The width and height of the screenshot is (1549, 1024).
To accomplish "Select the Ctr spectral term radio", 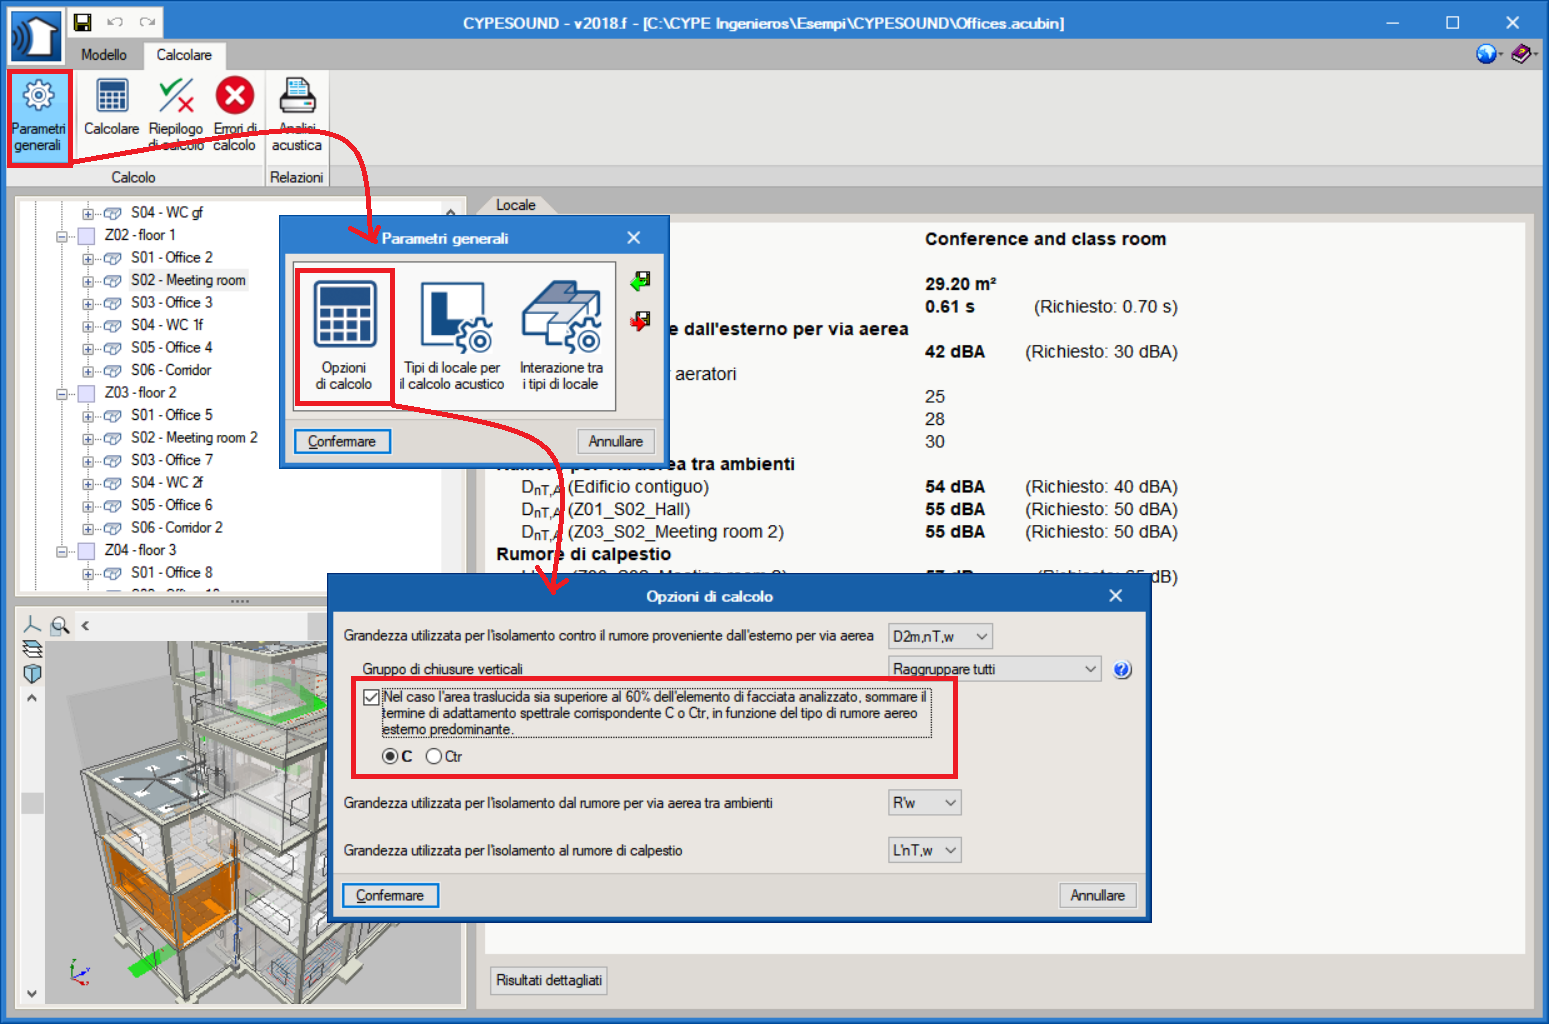I will [434, 757].
